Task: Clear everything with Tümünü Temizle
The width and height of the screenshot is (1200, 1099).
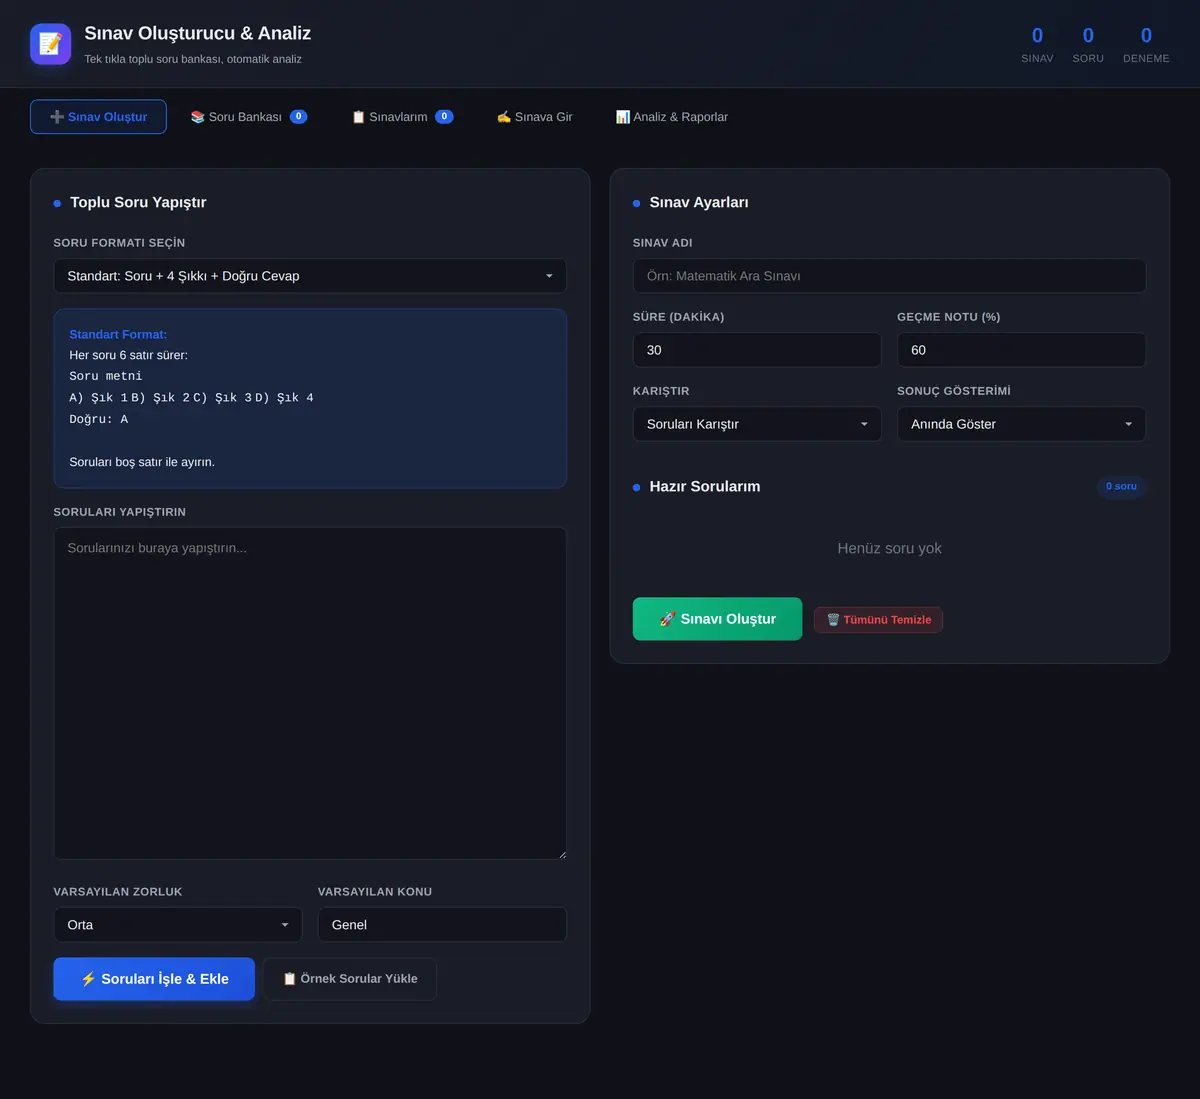Action: (878, 620)
